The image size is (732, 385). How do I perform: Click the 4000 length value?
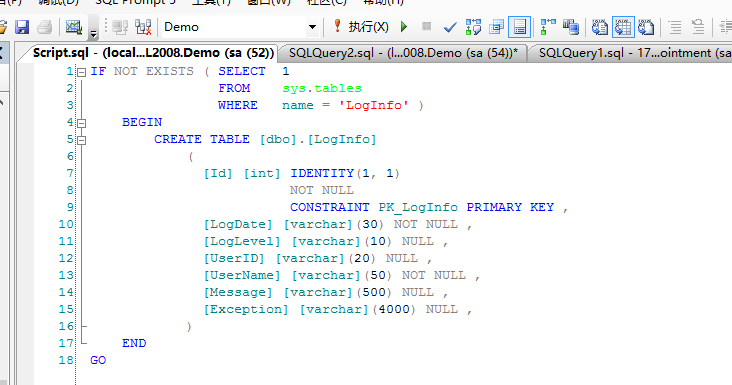[x=394, y=309]
